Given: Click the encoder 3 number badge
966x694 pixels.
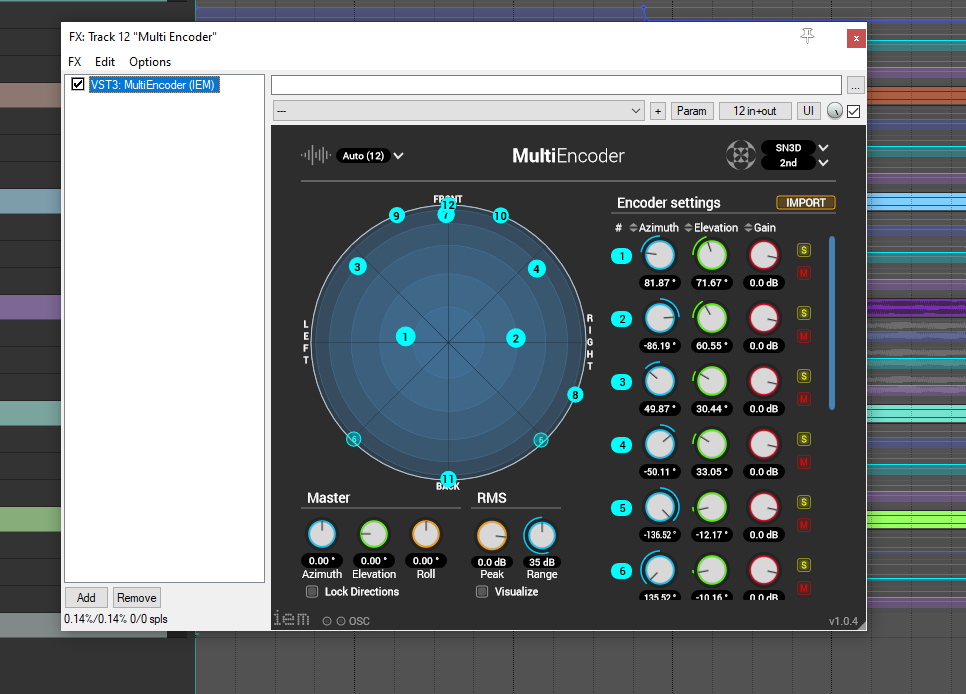Looking at the screenshot, I should click(x=622, y=382).
